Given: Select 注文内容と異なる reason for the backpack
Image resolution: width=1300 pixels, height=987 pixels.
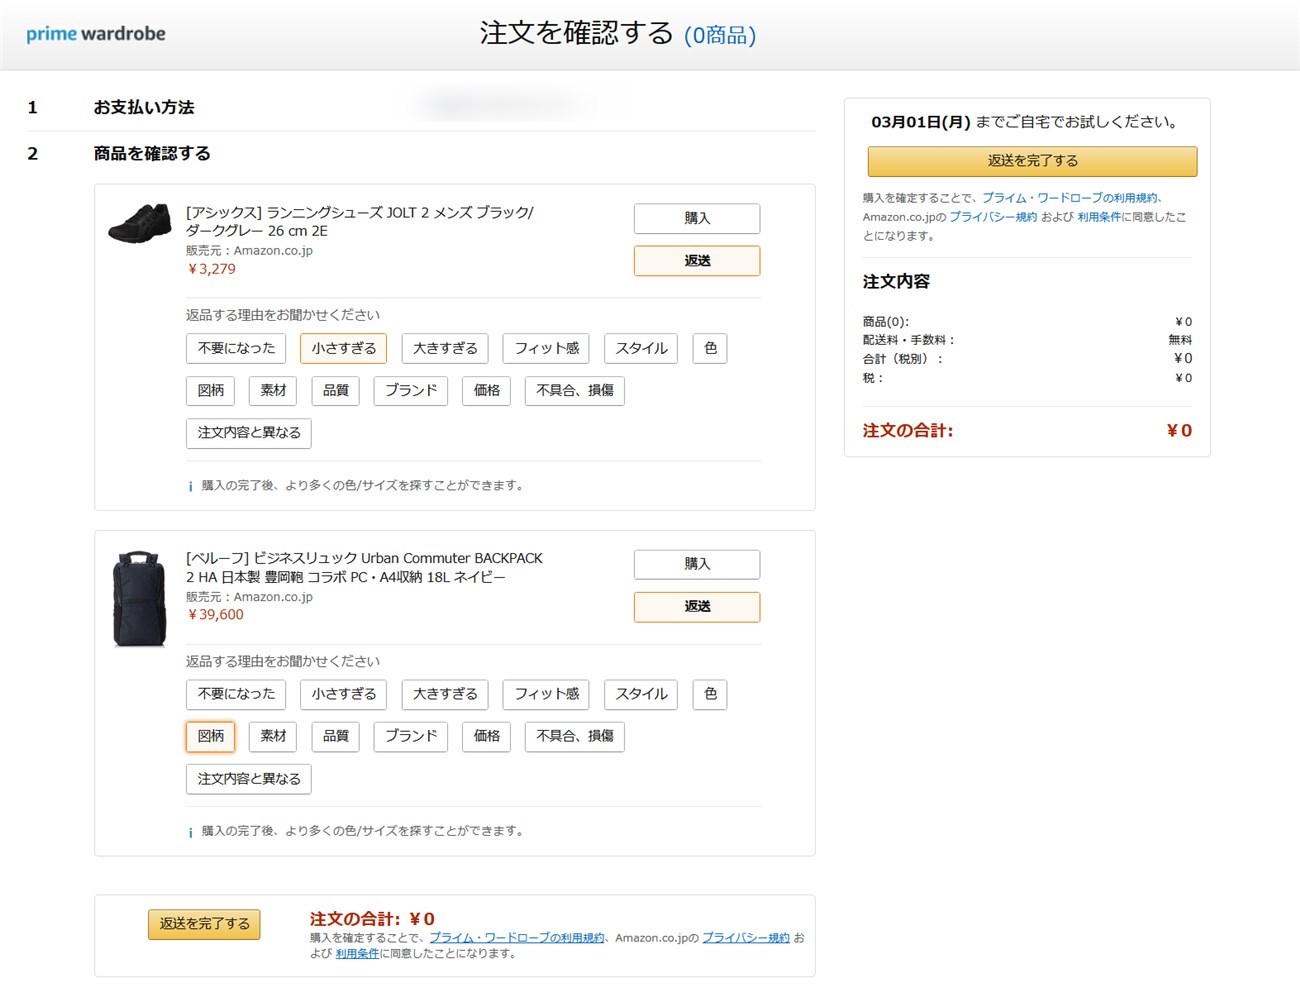Looking at the screenshot, I should (249, 779).
